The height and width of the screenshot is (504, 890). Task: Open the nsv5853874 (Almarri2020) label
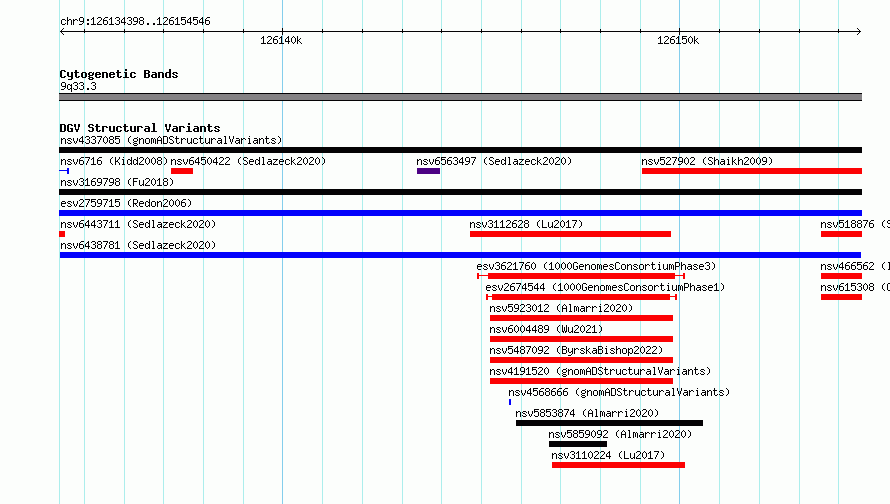(x=587, y=413)
